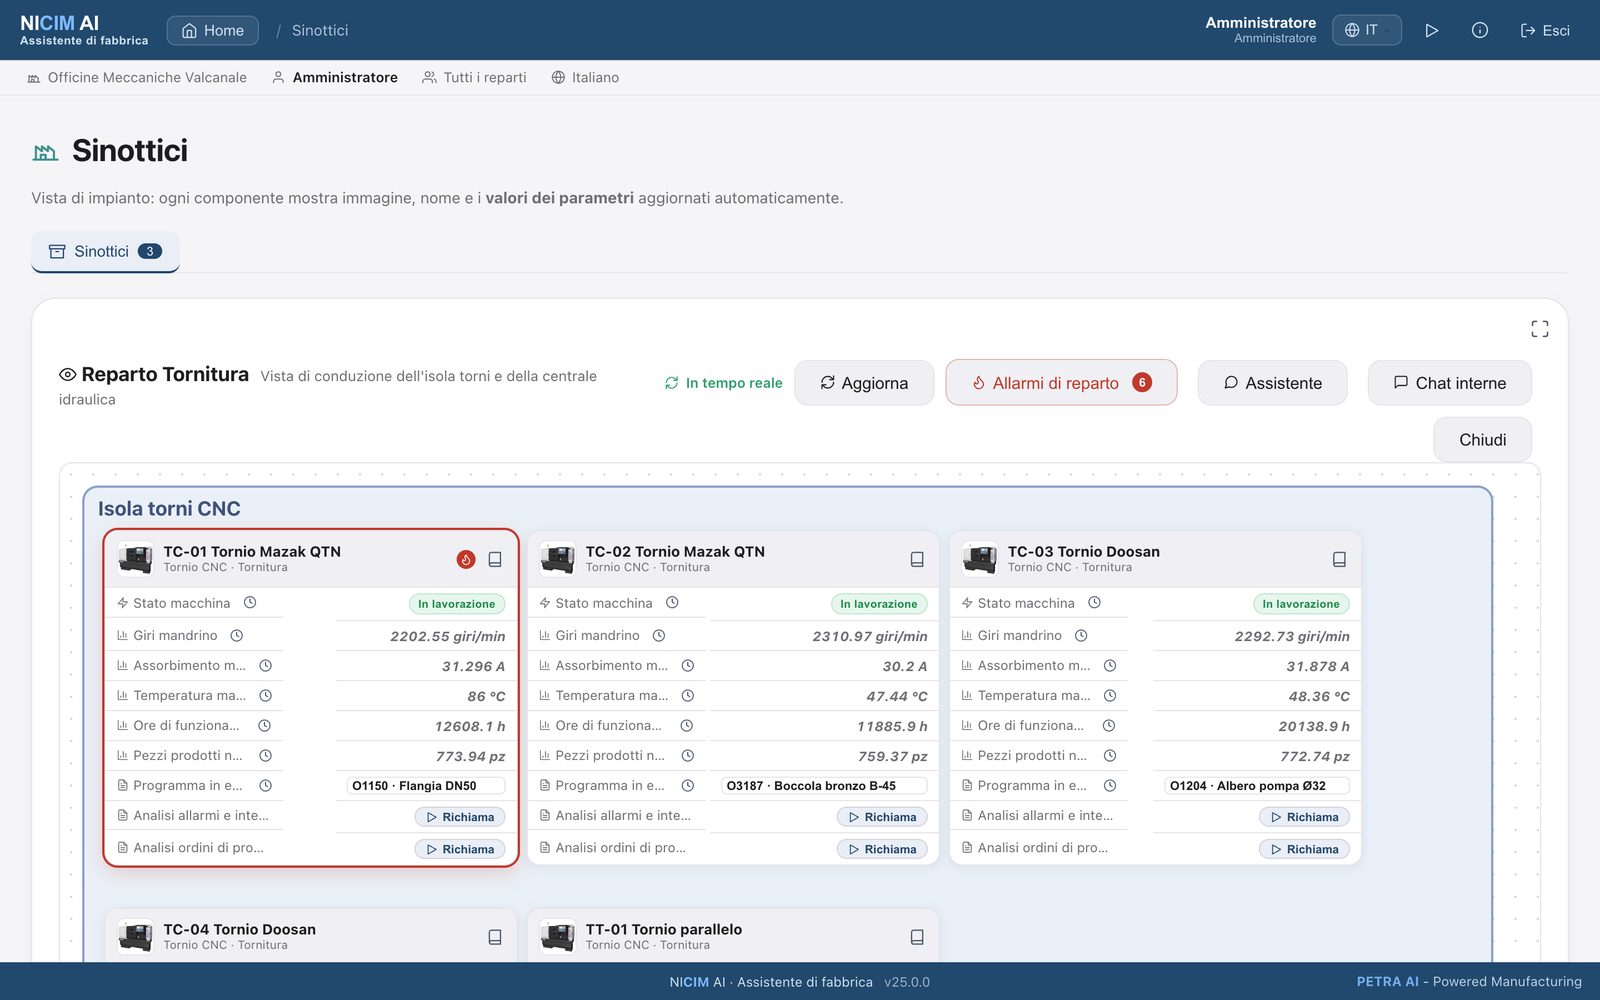Click the Sinottici breadcrumb item
The image size is (1600, 1000).
pyautogui.click(x=320, y=30)
